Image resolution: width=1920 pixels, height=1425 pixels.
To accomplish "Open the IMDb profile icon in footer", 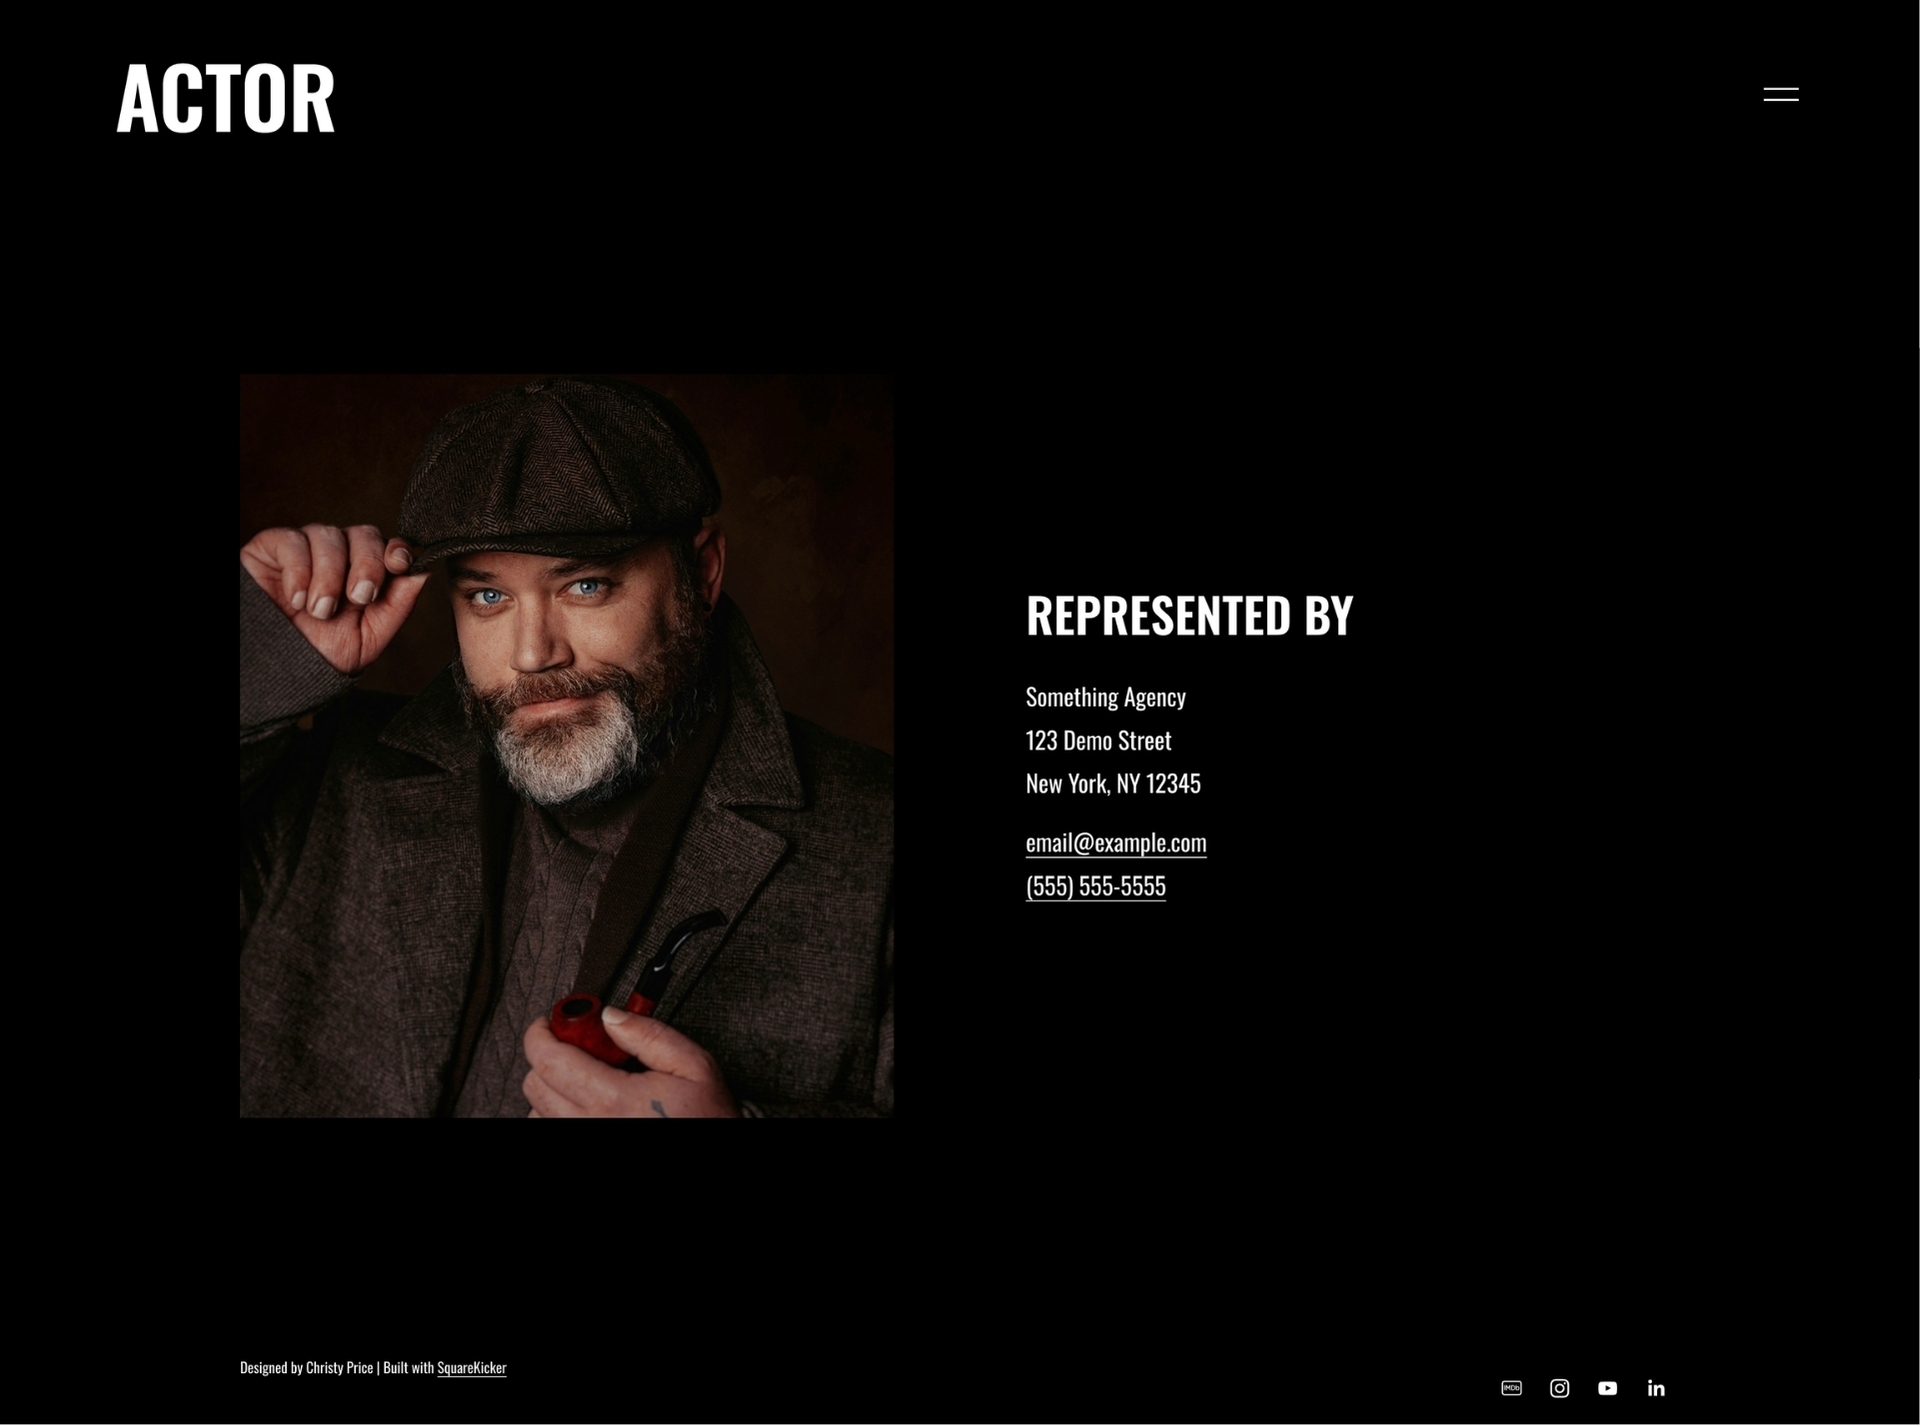I will 1511,1388.
